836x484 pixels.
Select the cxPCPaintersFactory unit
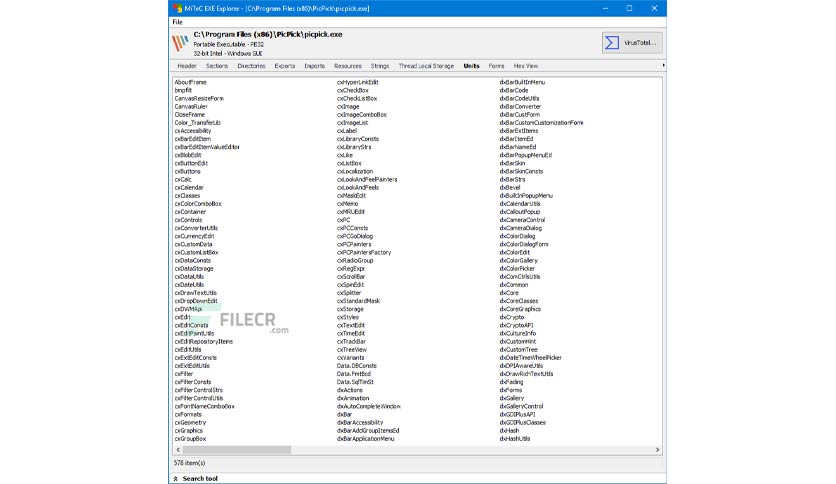(364, 252)
